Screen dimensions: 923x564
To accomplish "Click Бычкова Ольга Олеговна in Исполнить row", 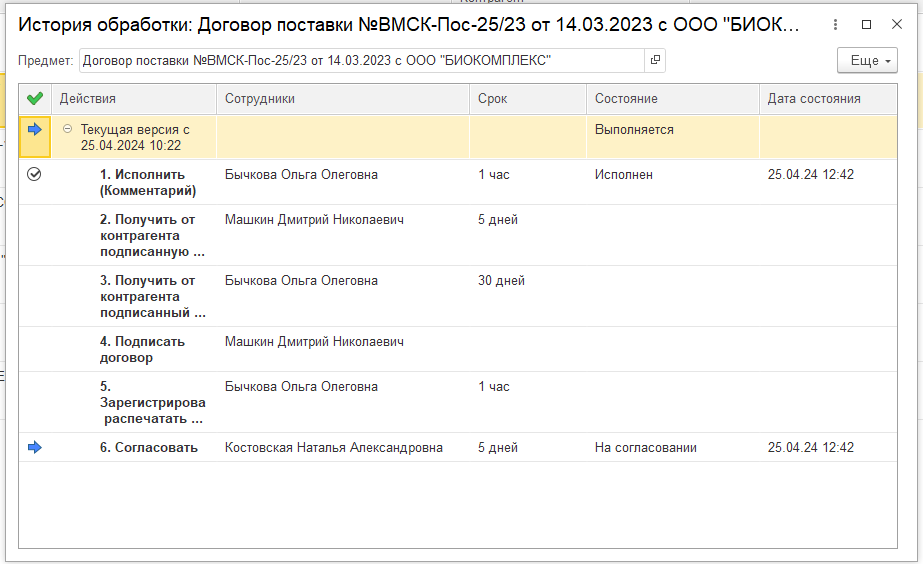I will (x=301, y=174).
